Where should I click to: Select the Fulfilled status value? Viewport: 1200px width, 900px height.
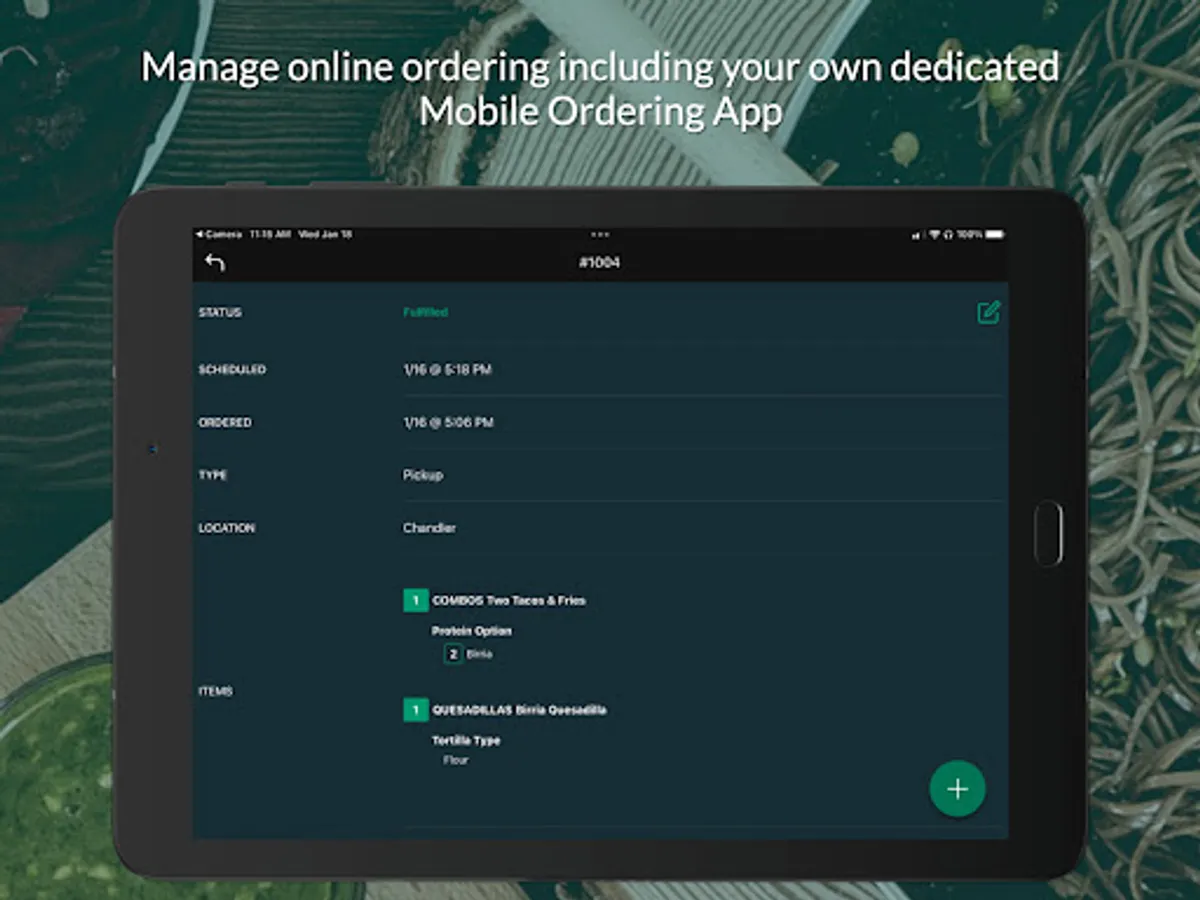pos(425,312)
